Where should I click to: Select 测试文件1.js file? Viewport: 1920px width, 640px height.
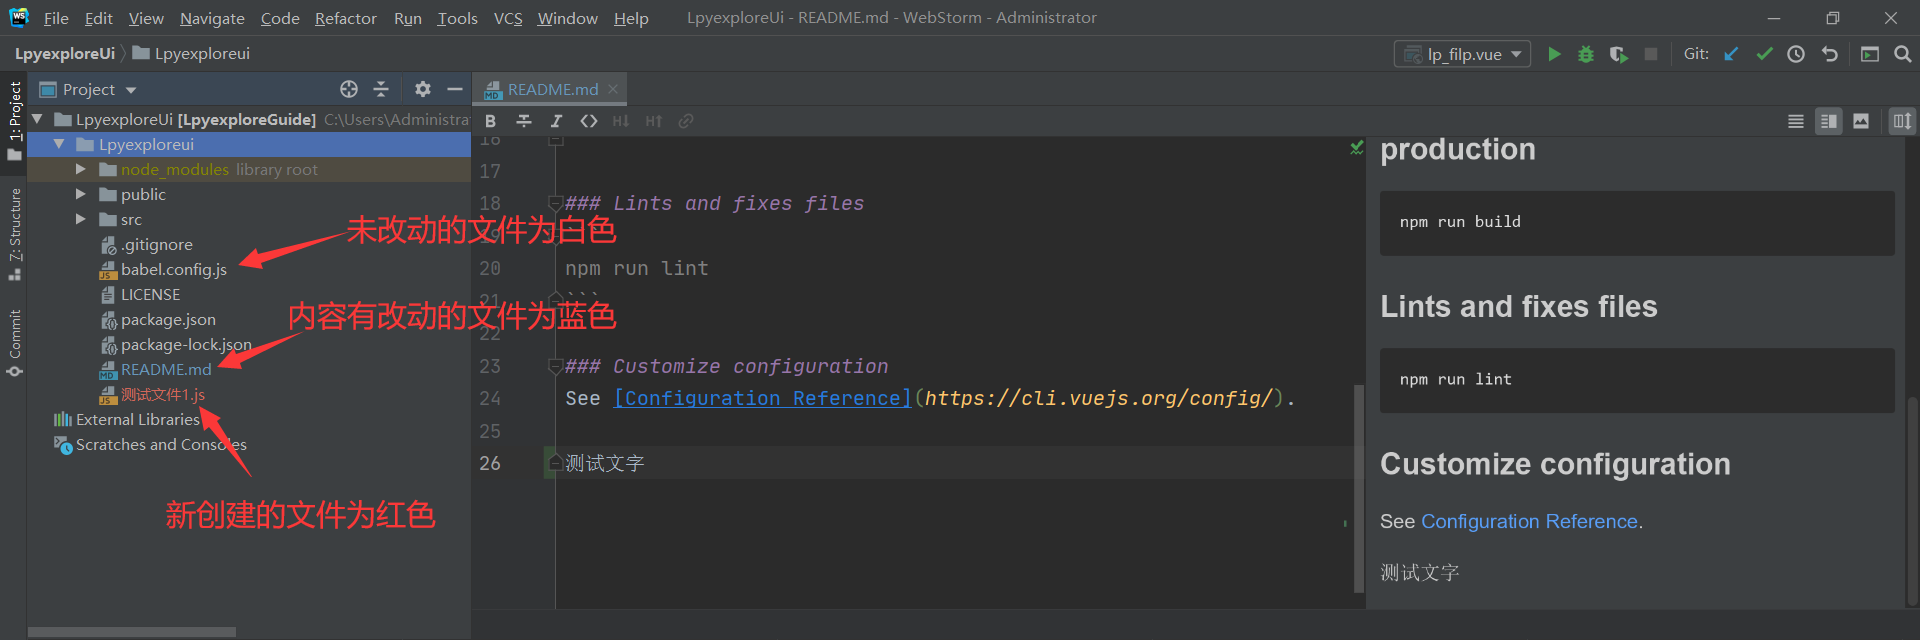coord(152,394)
